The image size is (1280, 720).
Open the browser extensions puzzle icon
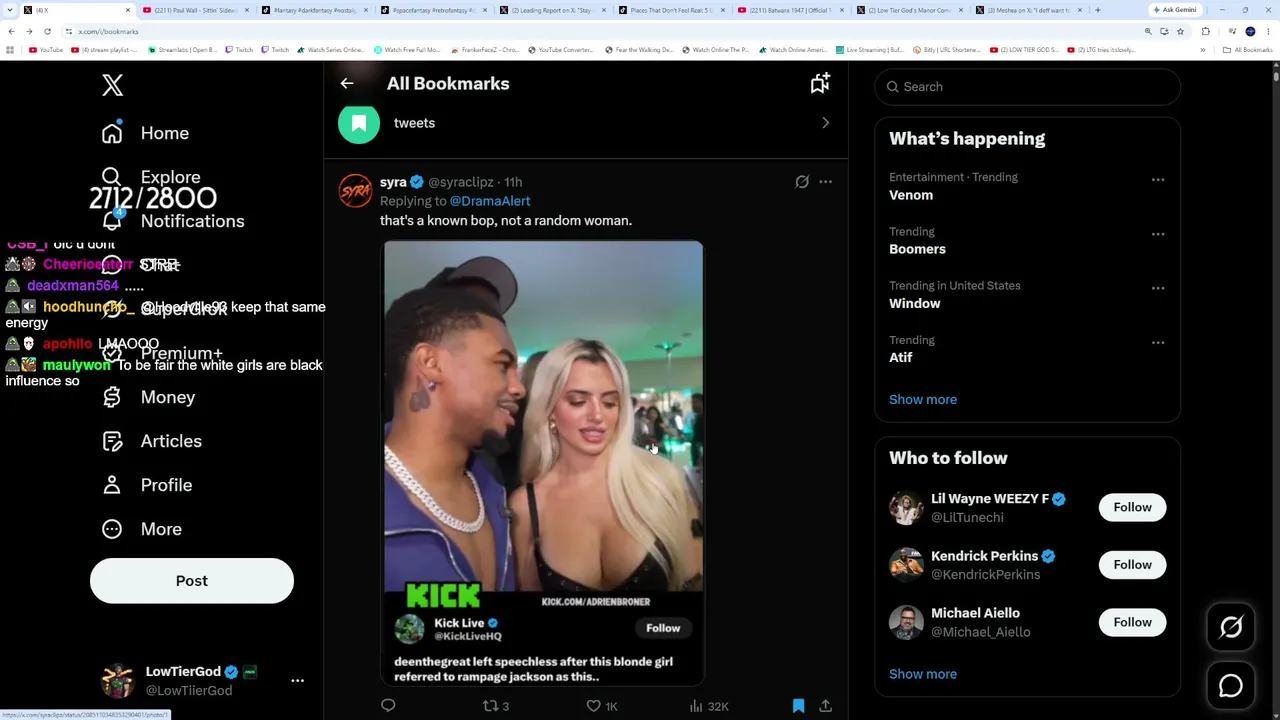(x=1205, y=31)
